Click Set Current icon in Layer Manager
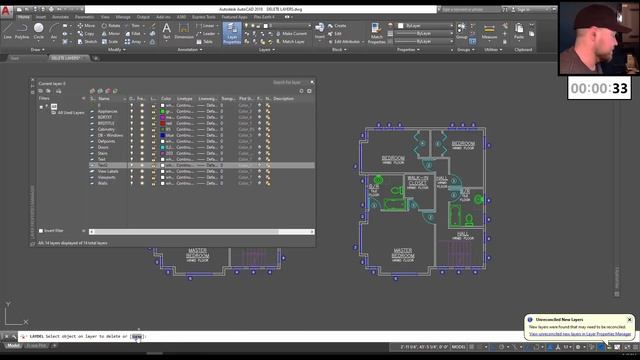Image resolution: width=640 pixels, height=360 pixels. (x=116, y=91)
